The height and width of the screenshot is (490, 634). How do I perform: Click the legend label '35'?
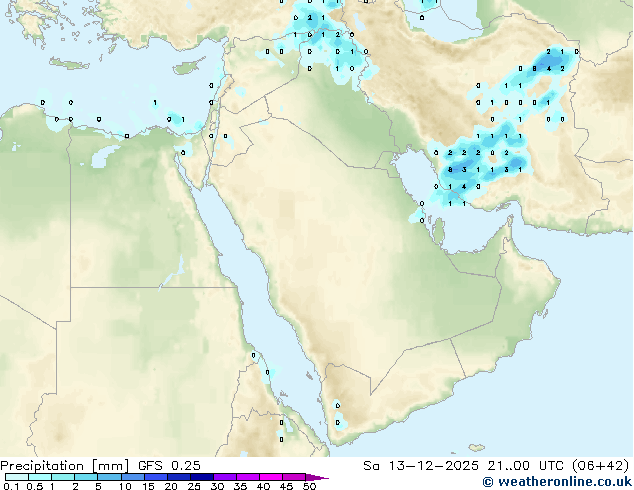pyautogui.click(x=240, y=486)
